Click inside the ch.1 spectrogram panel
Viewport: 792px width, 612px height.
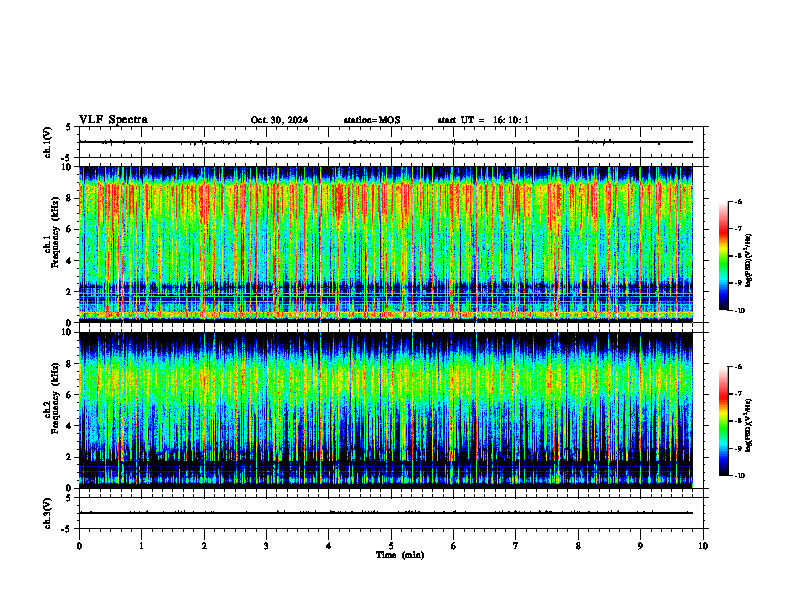click(385, 244)
